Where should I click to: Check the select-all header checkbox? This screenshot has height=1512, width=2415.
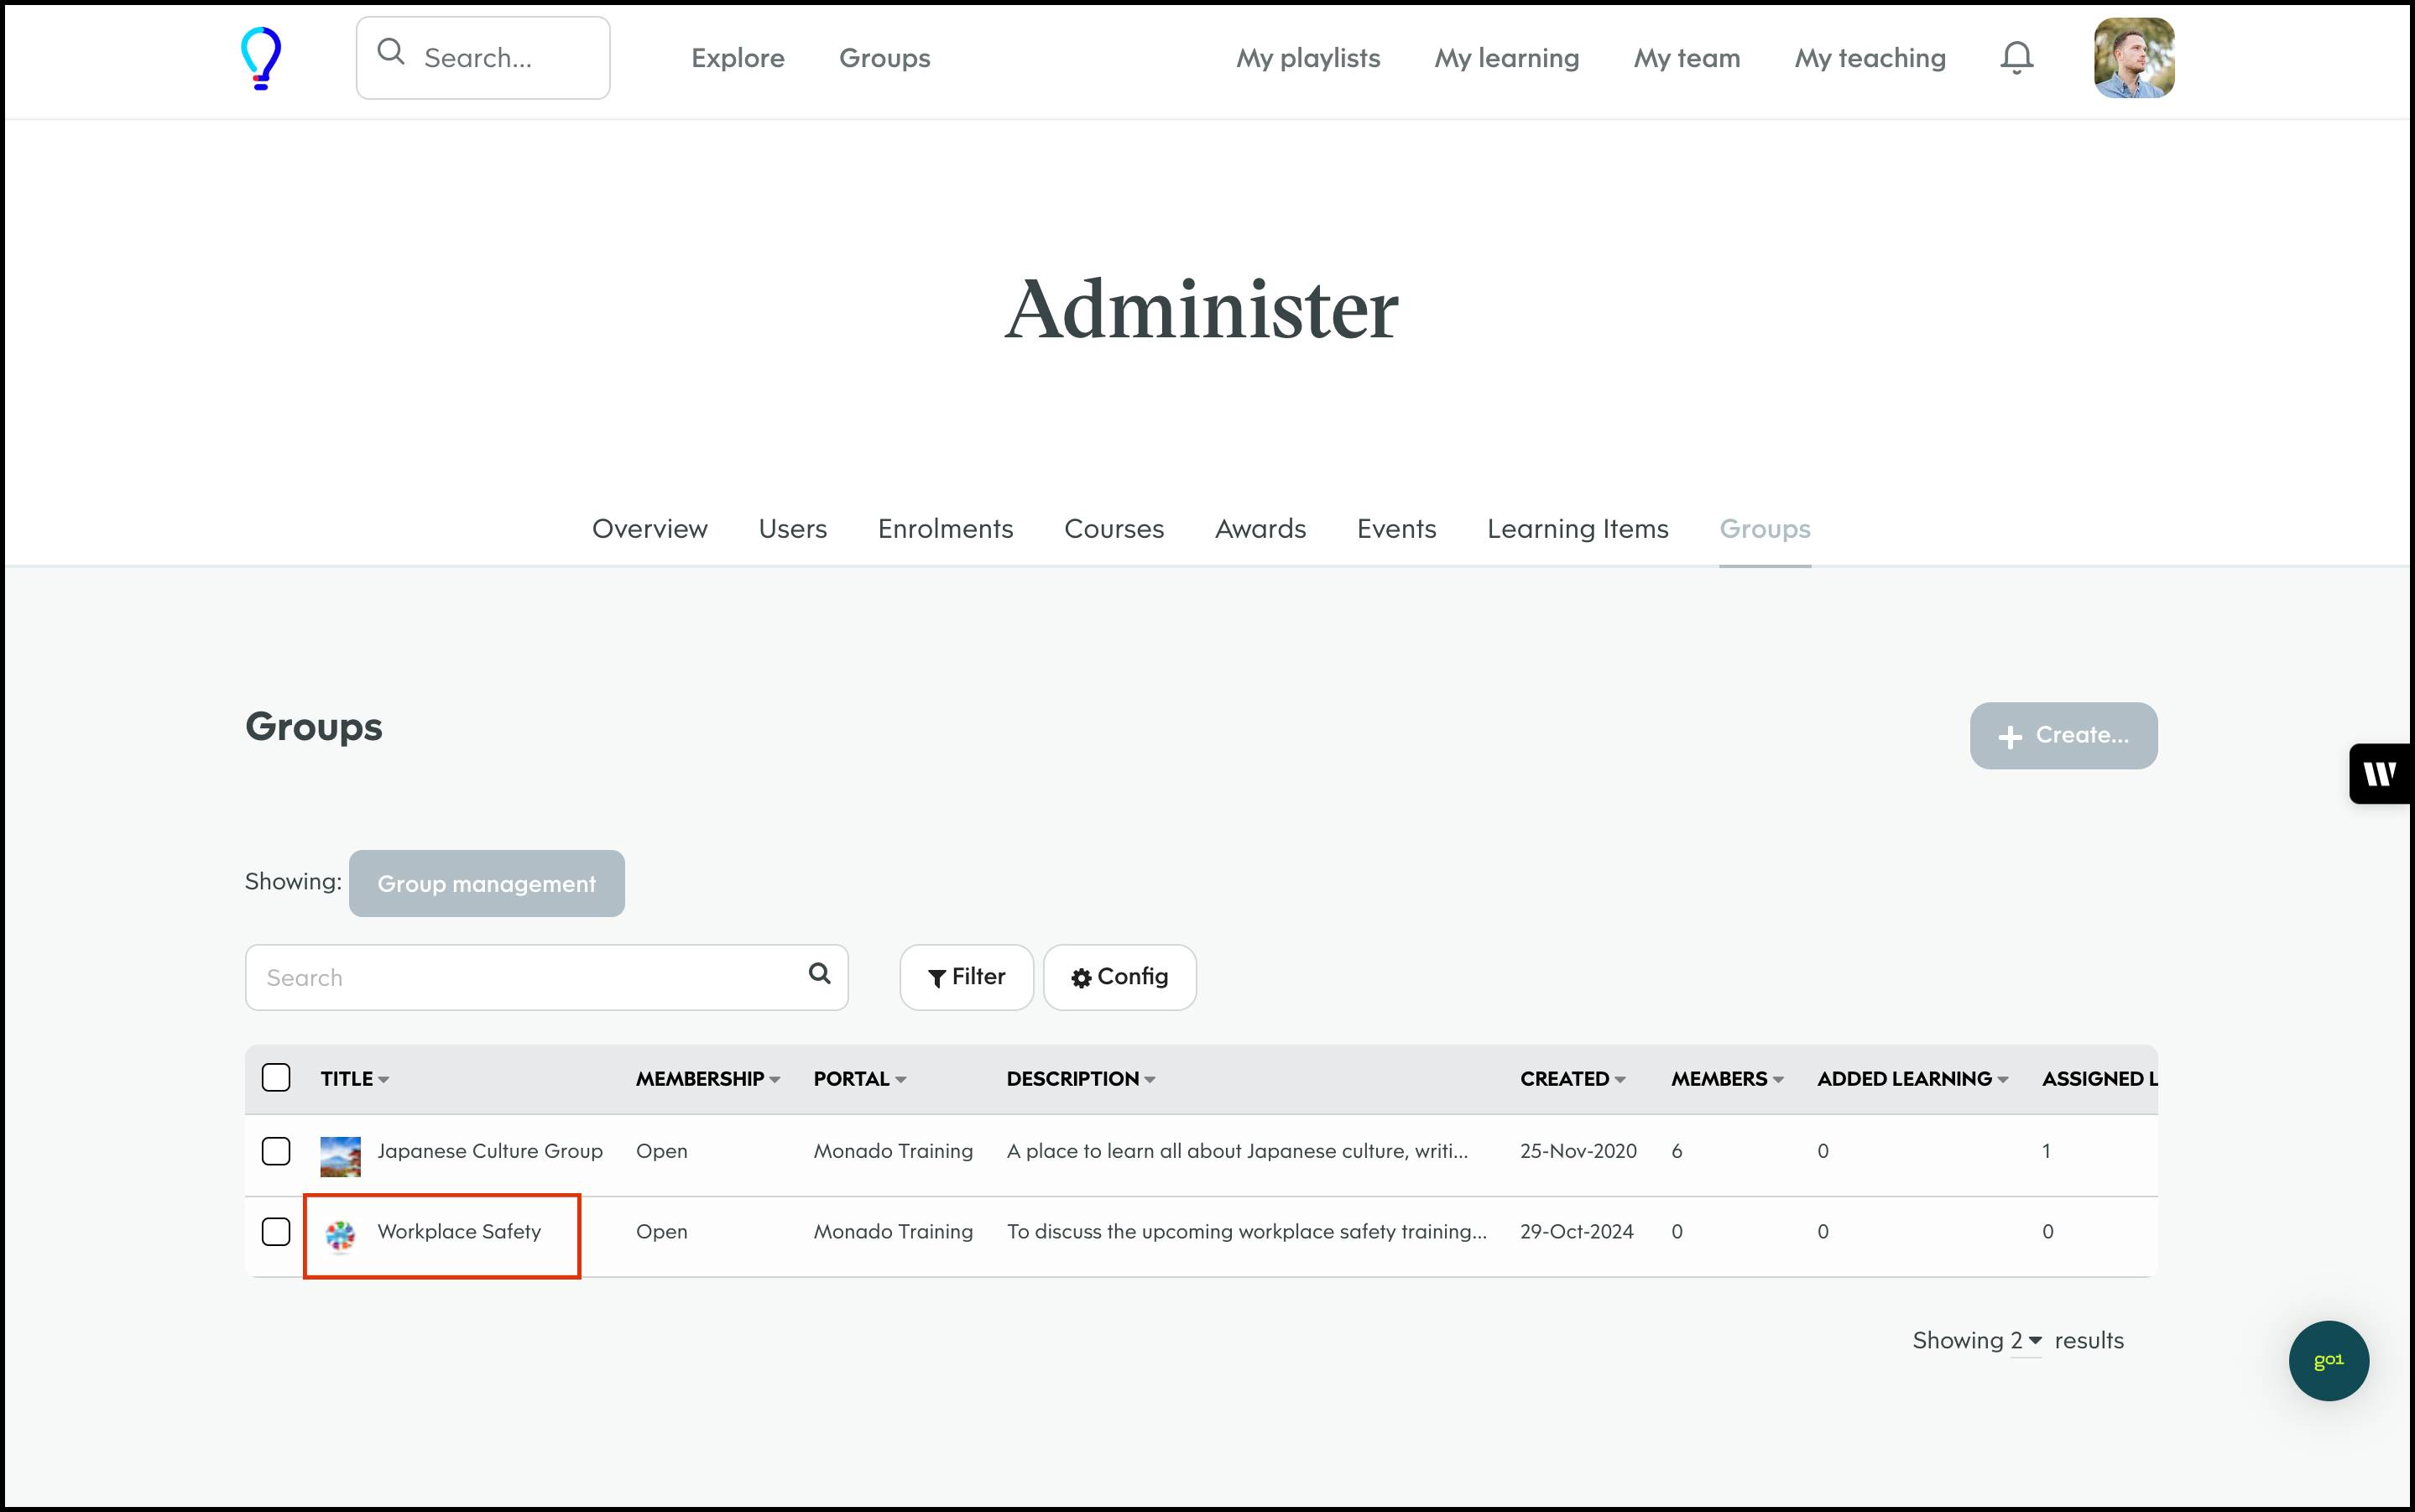coord(276,1078)
